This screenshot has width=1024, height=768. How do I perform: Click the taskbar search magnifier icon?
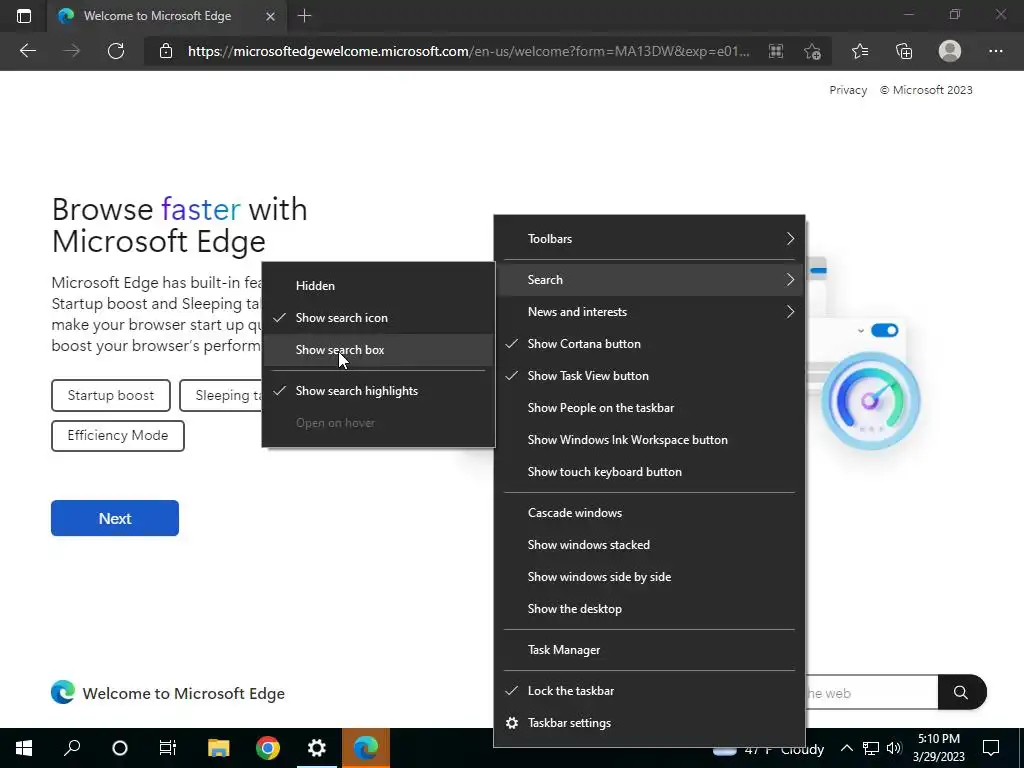click(x=72, y=748)
